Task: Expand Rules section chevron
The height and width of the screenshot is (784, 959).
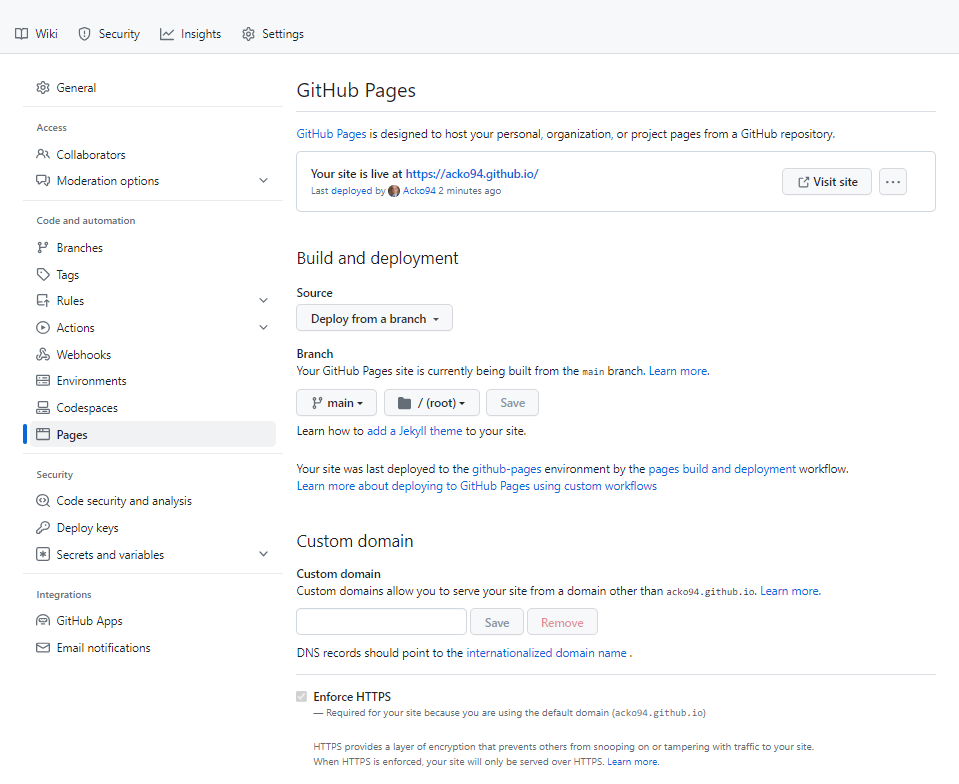Action: pyautogui.click(x=264, y=300)
